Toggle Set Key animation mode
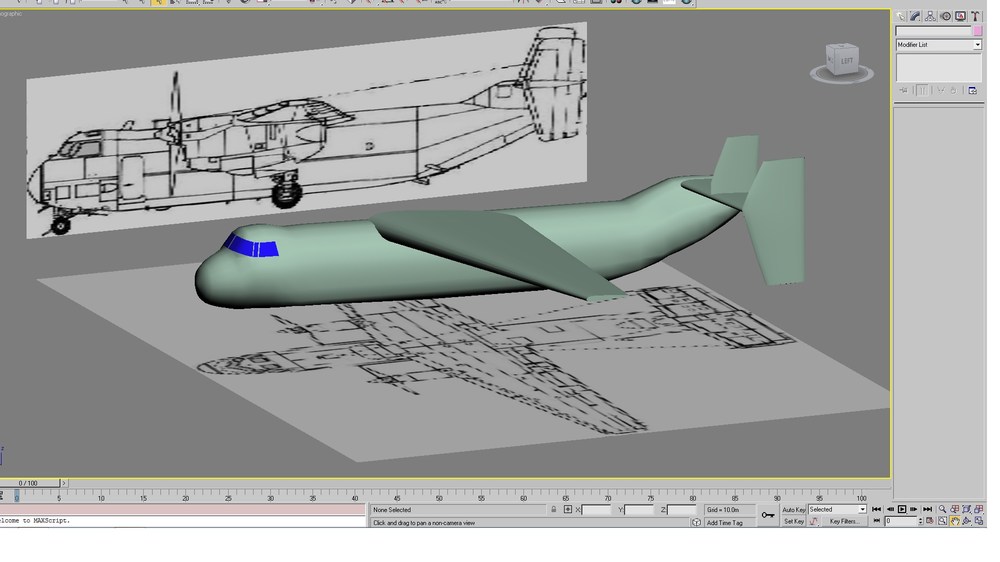The image size is (1000, 562). tap(793, 521)
